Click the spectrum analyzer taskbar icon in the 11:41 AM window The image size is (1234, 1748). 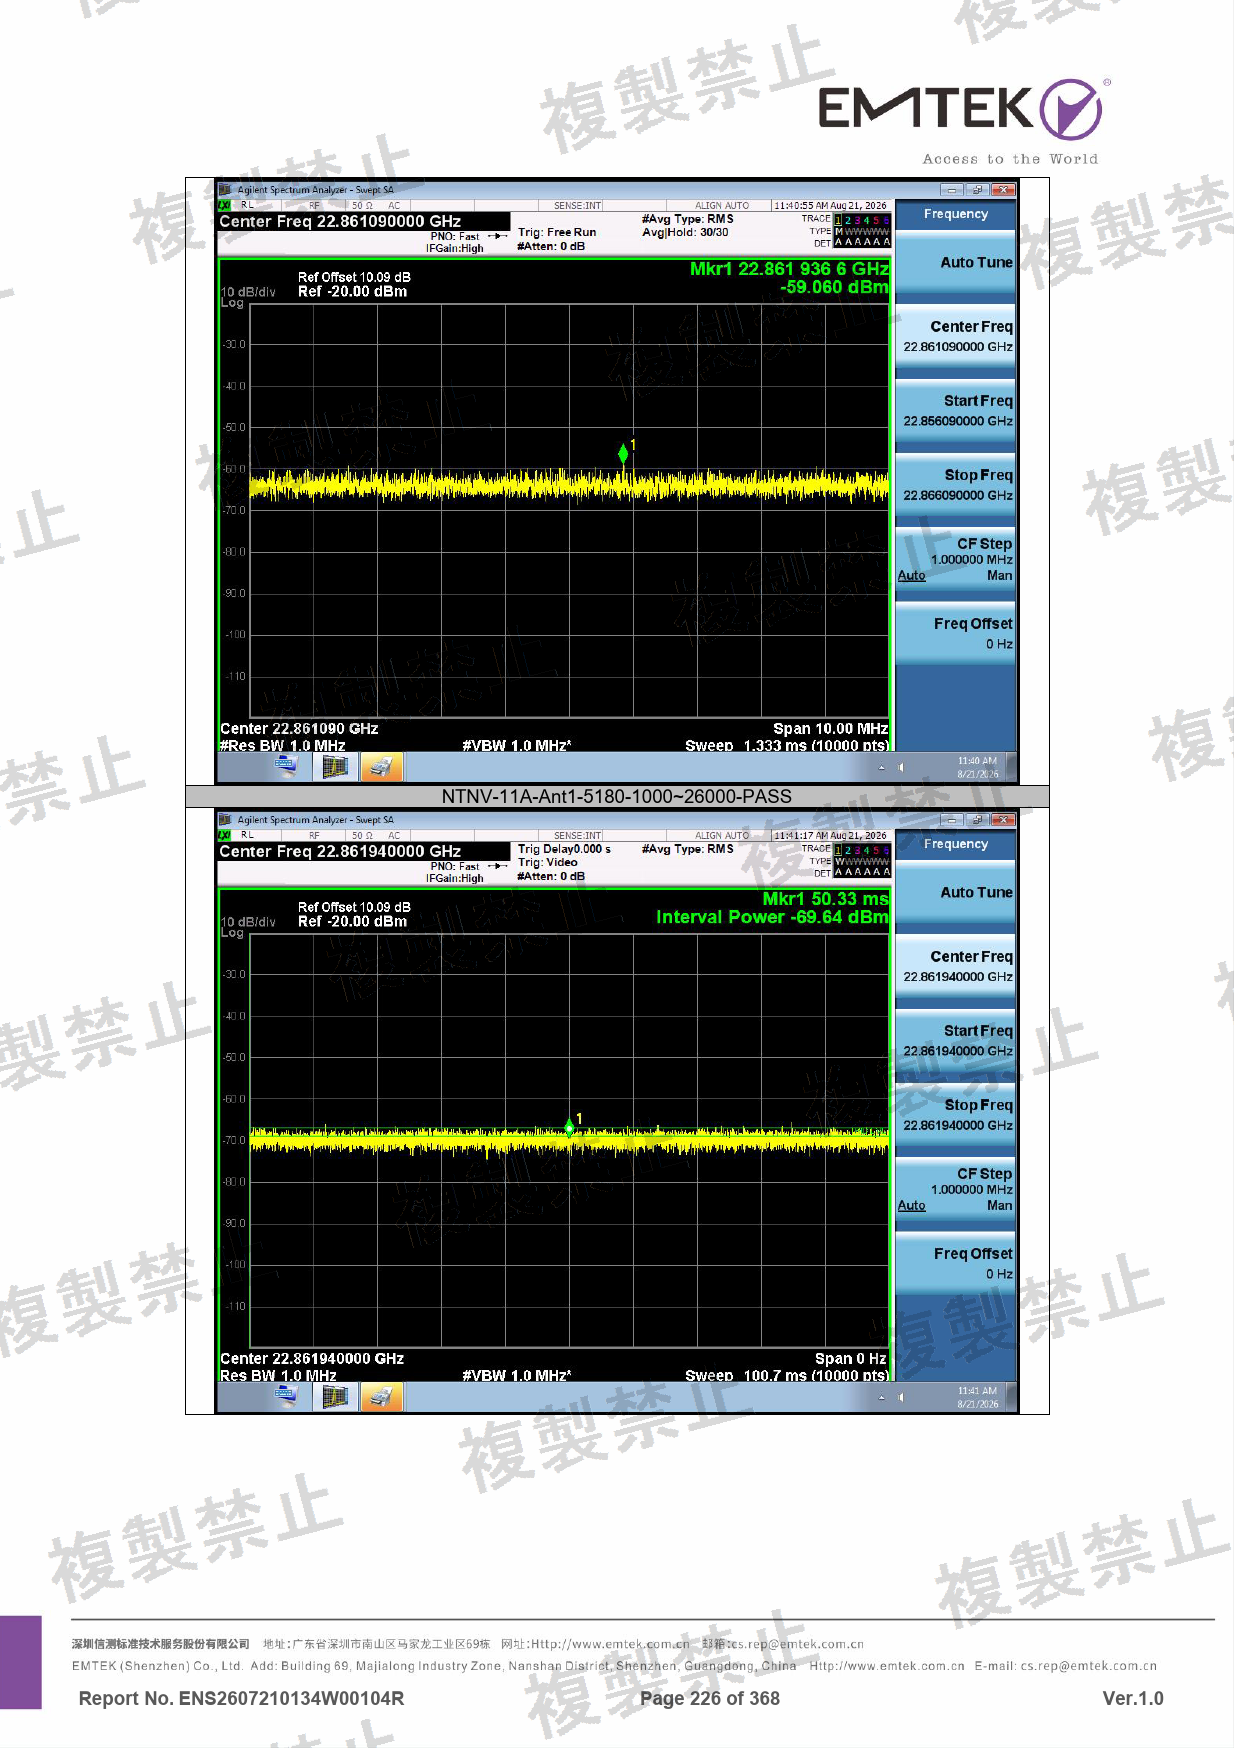coord(334,1397)
